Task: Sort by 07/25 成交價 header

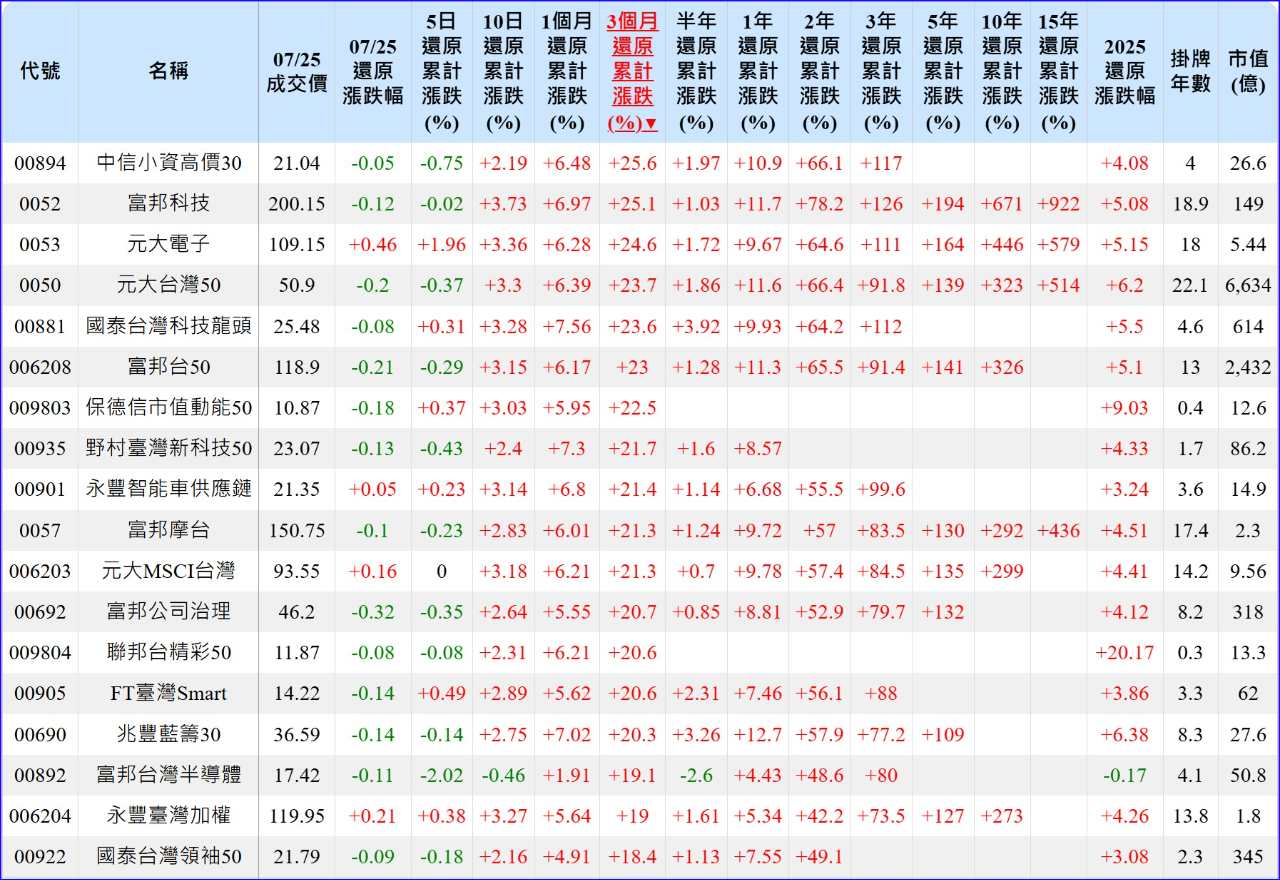Action: point(296,72)
